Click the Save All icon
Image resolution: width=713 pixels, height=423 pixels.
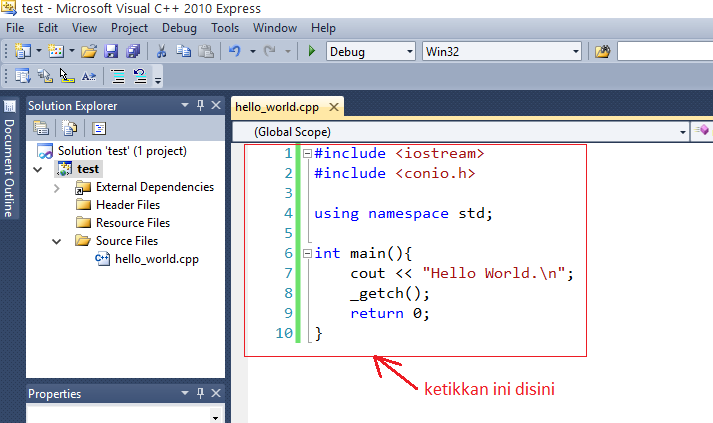click(x=133, y=51)
